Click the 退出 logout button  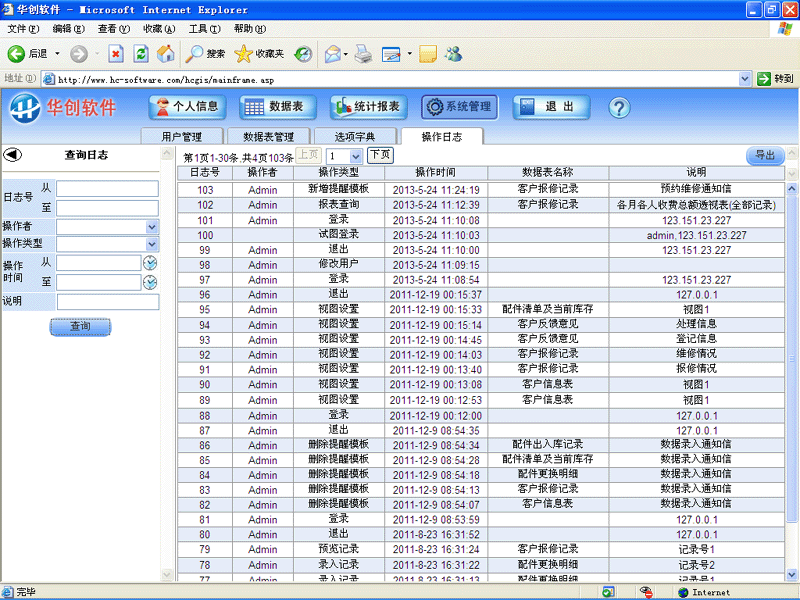point(551,107)
